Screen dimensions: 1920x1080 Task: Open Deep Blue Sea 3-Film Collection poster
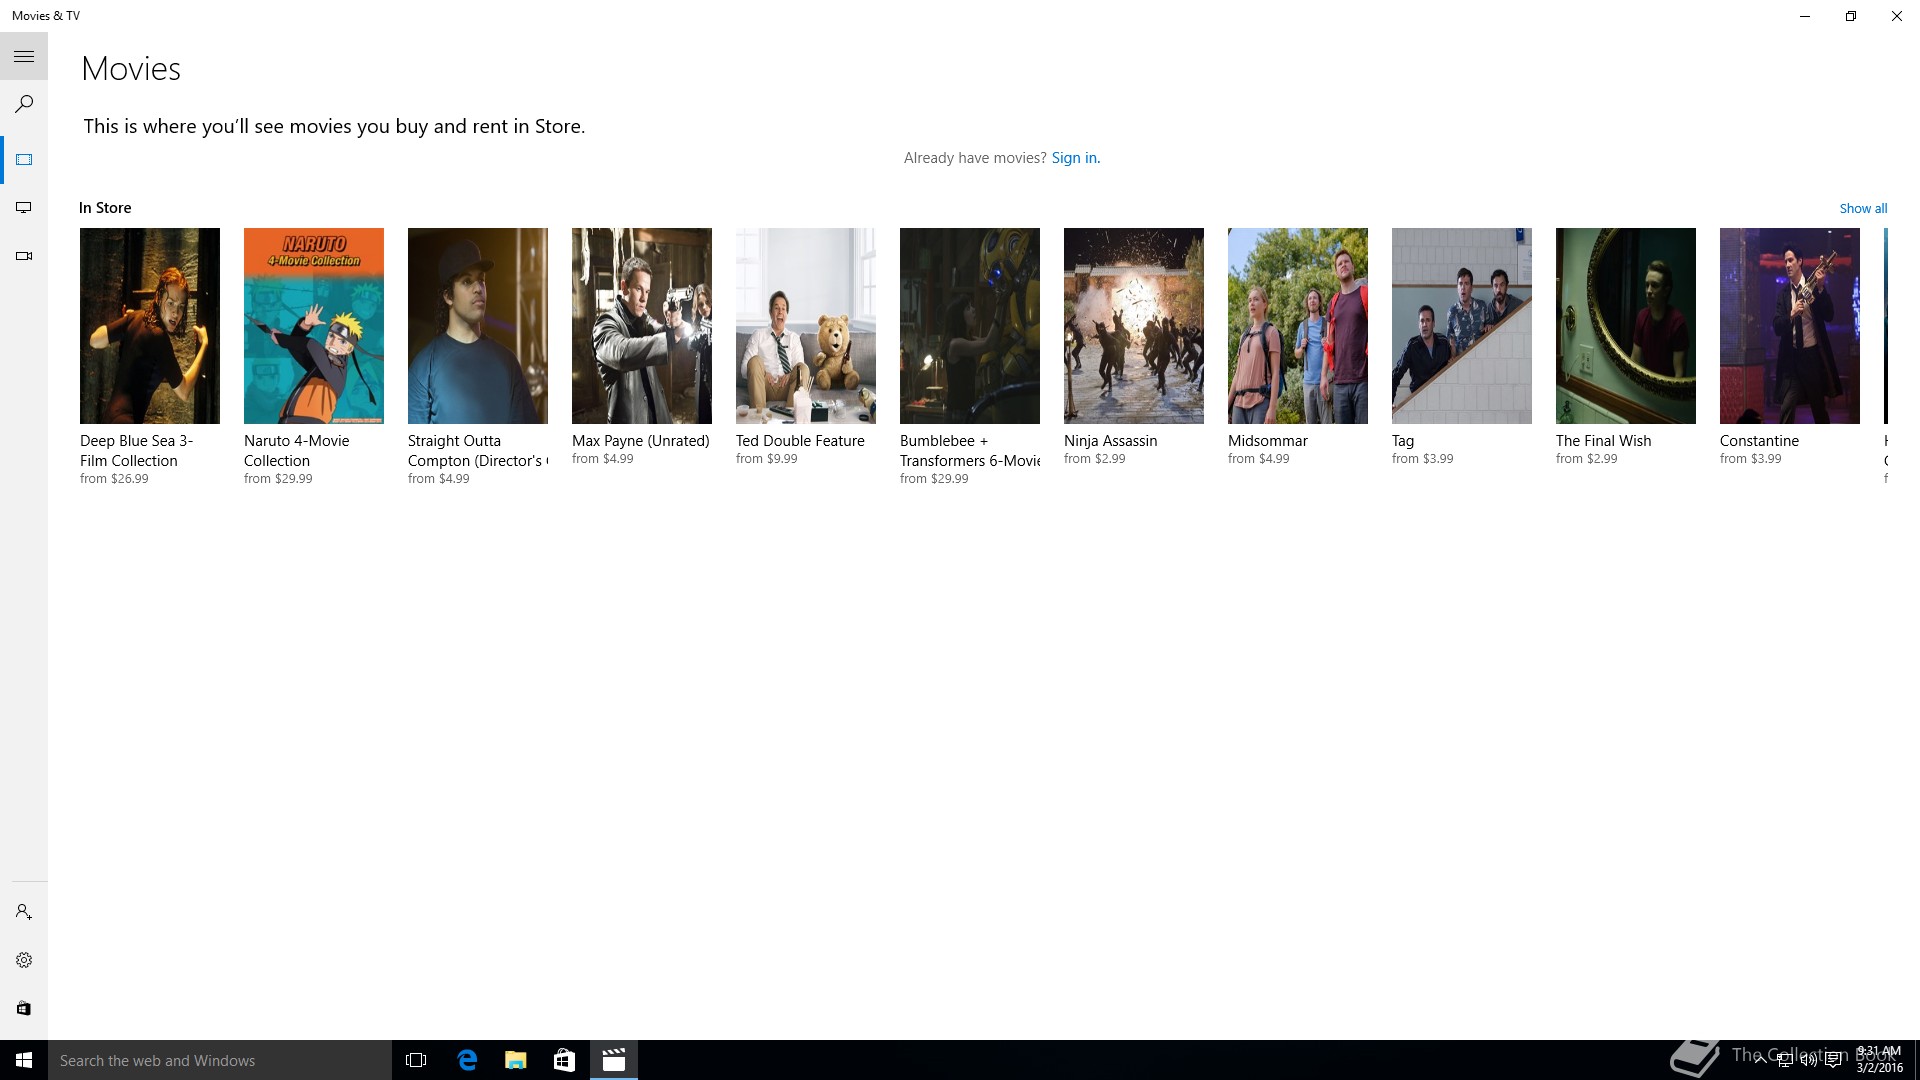tap(150, 326)
